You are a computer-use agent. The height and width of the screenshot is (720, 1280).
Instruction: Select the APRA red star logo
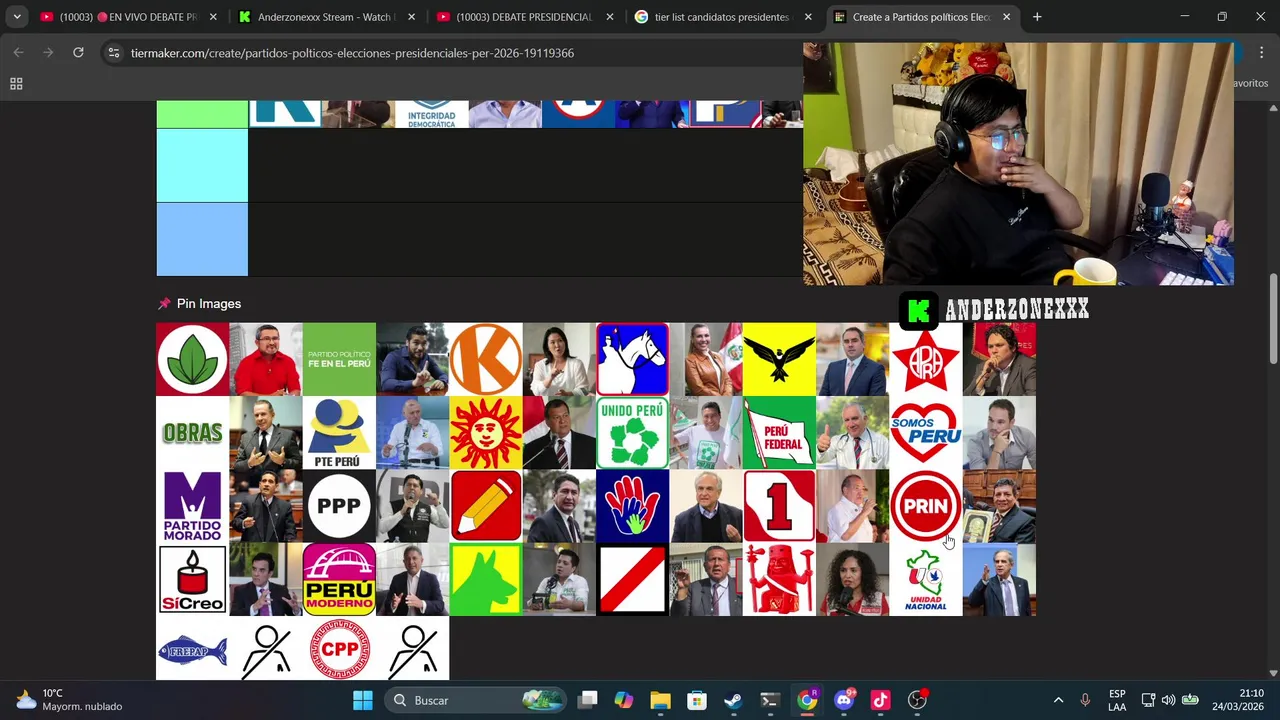click(926, 359)
